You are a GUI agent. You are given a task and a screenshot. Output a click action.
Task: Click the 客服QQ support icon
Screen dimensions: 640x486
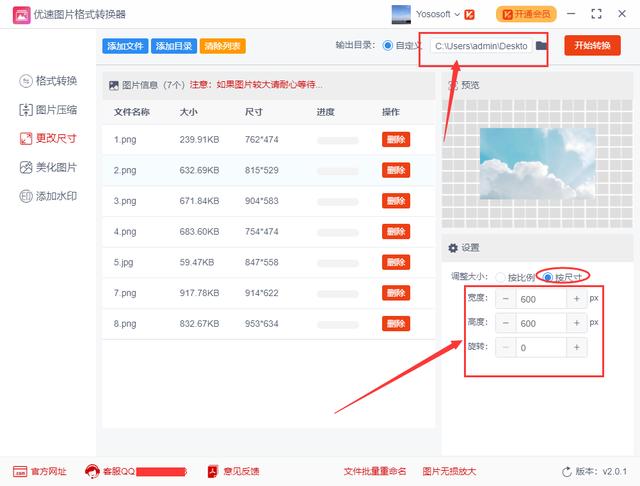(x=92, y=471)
